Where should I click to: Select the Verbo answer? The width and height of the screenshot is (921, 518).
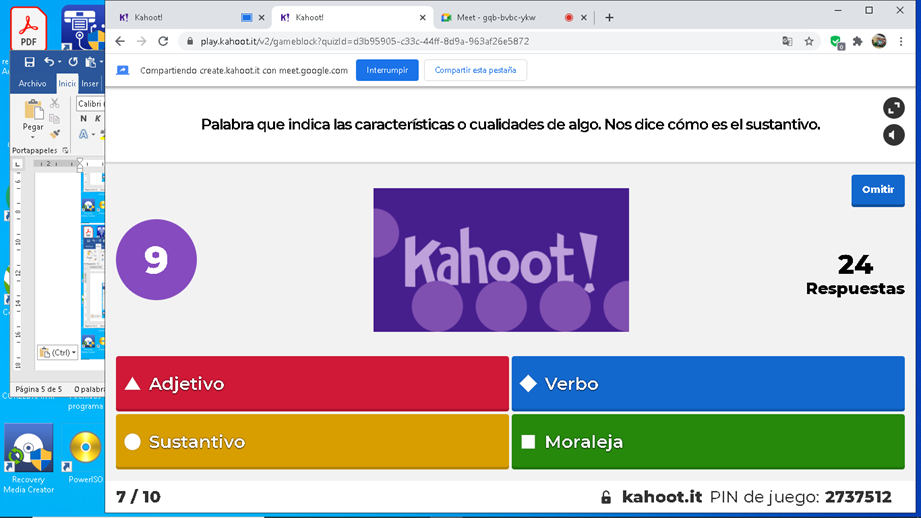point(708,384)
